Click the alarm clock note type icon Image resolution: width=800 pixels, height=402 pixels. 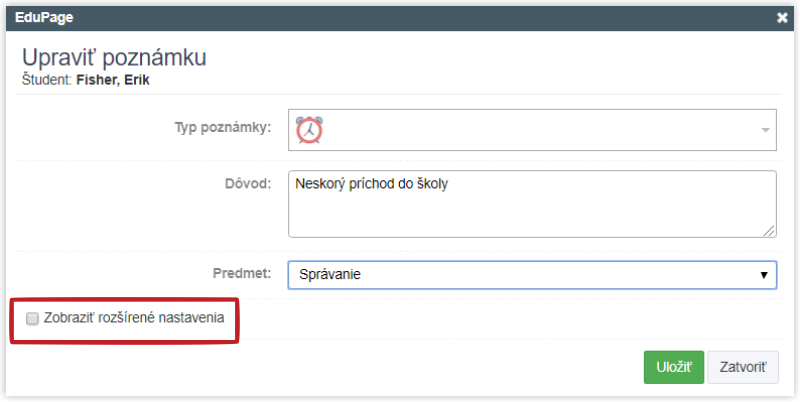309,130
